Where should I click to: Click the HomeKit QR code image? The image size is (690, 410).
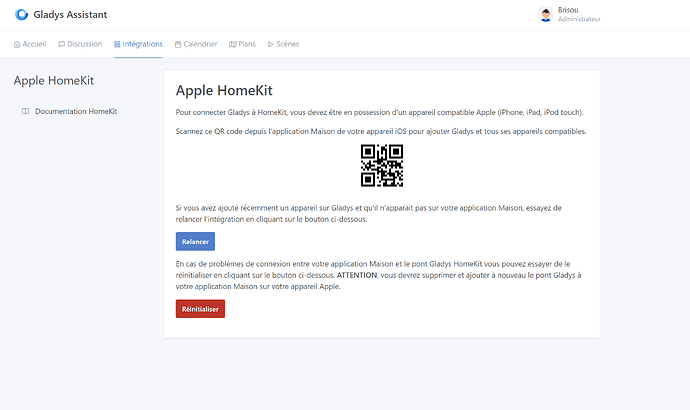(382, 165)
